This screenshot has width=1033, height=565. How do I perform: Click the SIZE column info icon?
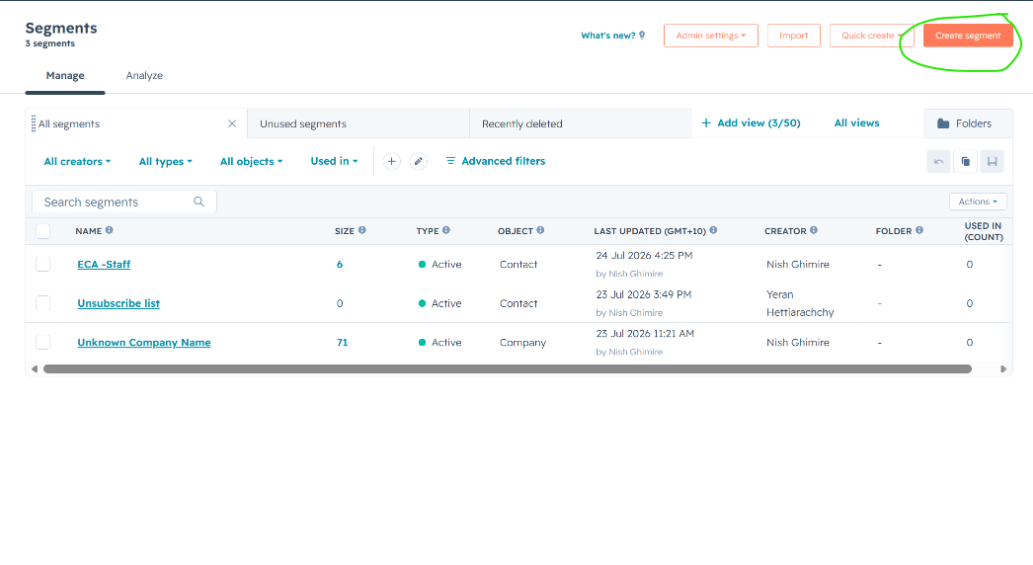coord(362,230)
